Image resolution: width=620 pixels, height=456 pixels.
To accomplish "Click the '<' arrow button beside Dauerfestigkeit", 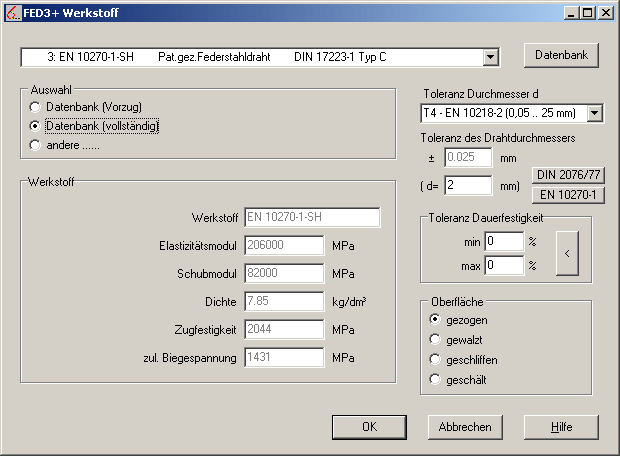I will pyautogui.click(x=568, y=253).
